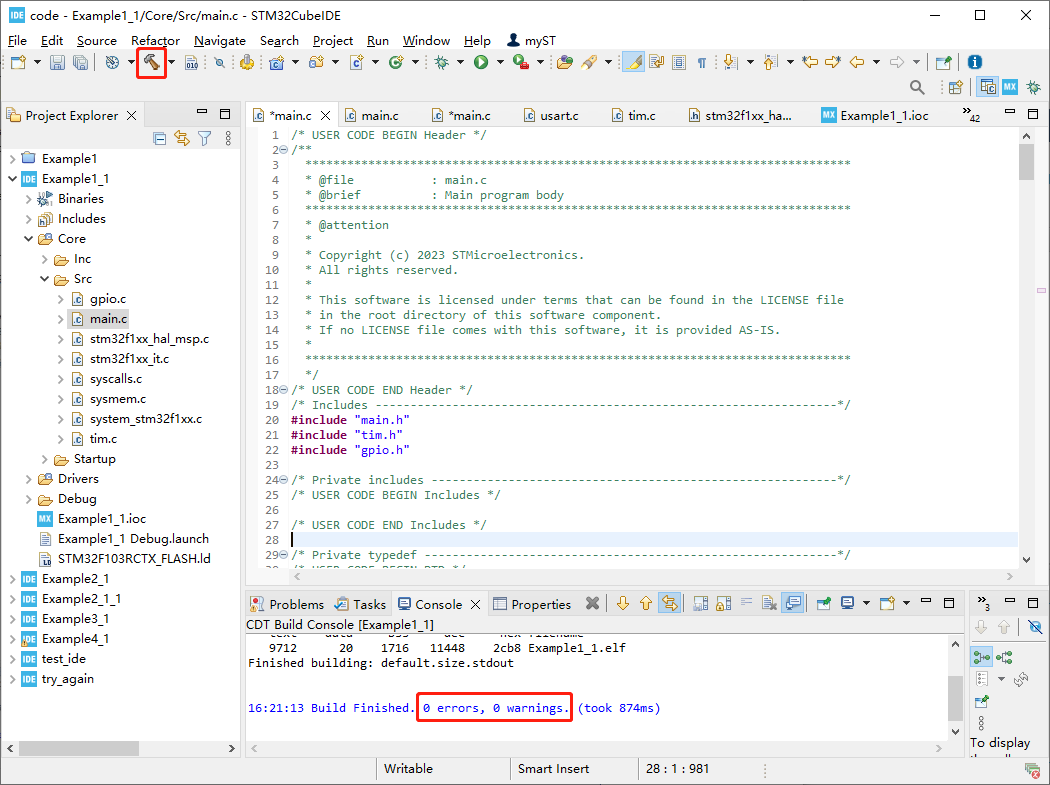Open the myST account link
This screenshot has width=1050, height=785.
(x=532, y=41)
